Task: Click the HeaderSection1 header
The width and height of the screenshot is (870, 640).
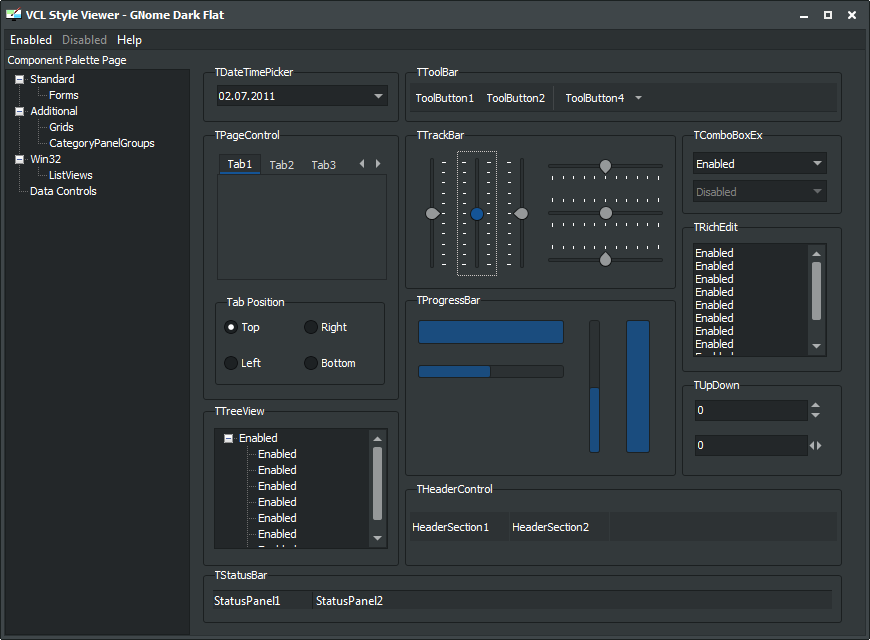Action: click(x=459, y=527)
